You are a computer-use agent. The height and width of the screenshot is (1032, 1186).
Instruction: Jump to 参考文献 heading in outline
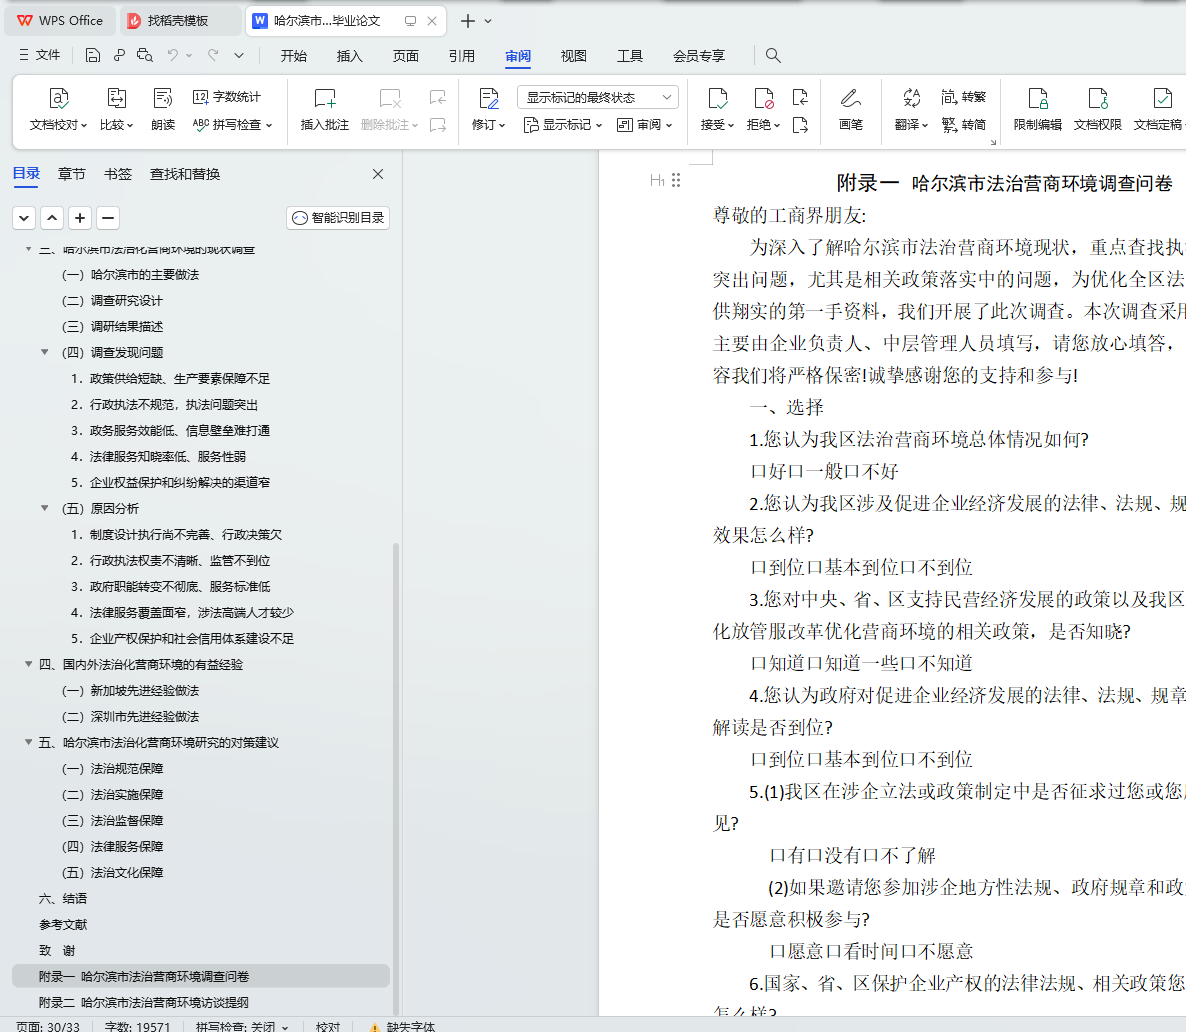pos(64,925)
